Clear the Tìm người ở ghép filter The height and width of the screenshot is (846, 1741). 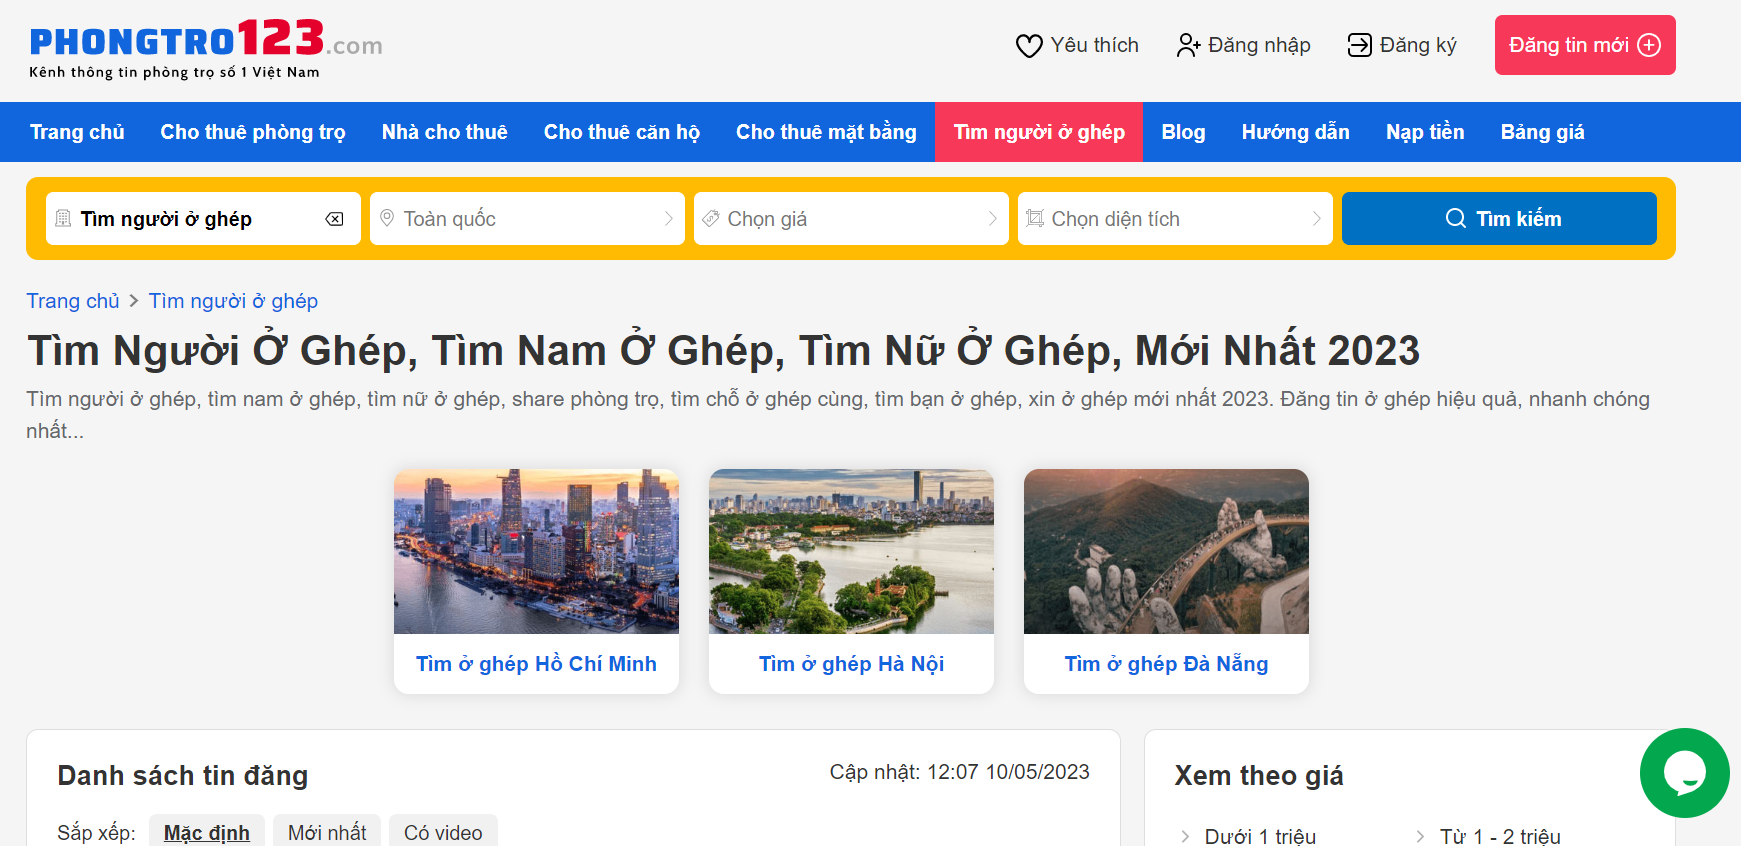click(335, 219)
